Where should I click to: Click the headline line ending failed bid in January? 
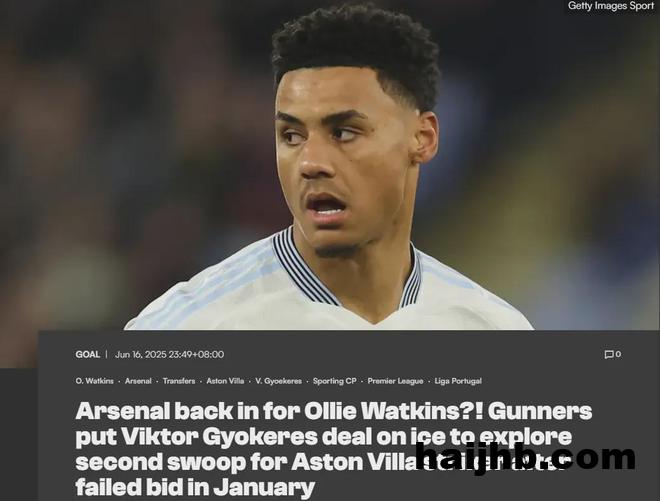195,488
